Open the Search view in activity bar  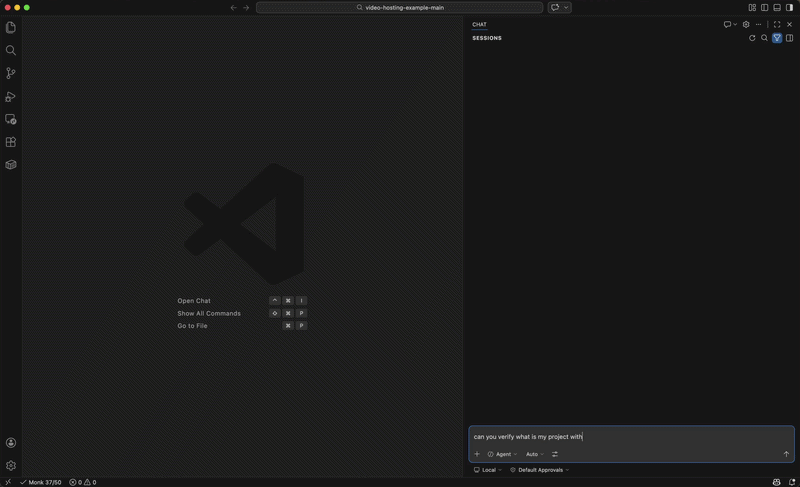click(11, 50)
